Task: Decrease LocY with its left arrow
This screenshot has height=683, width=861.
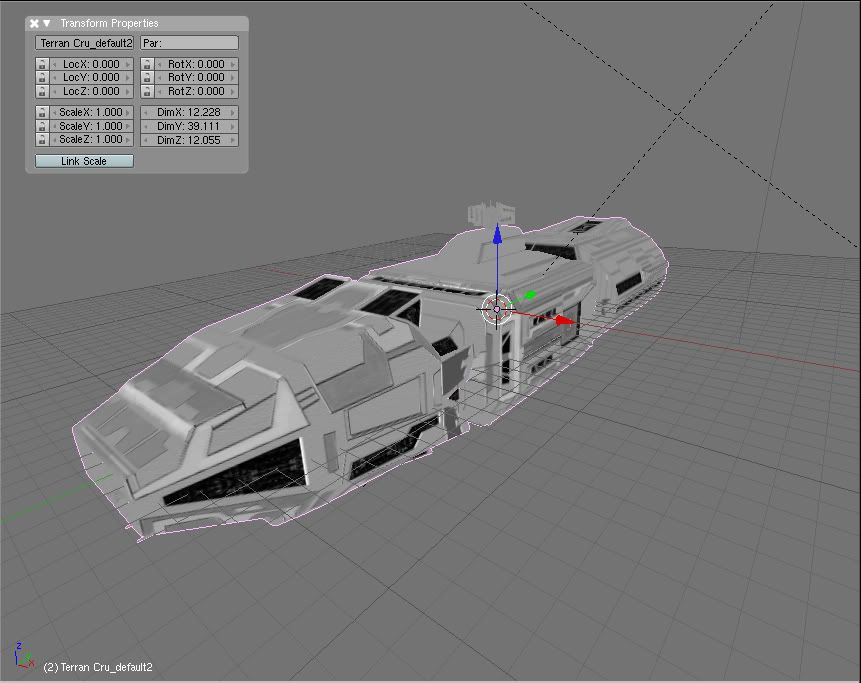Action: point(54,77)
